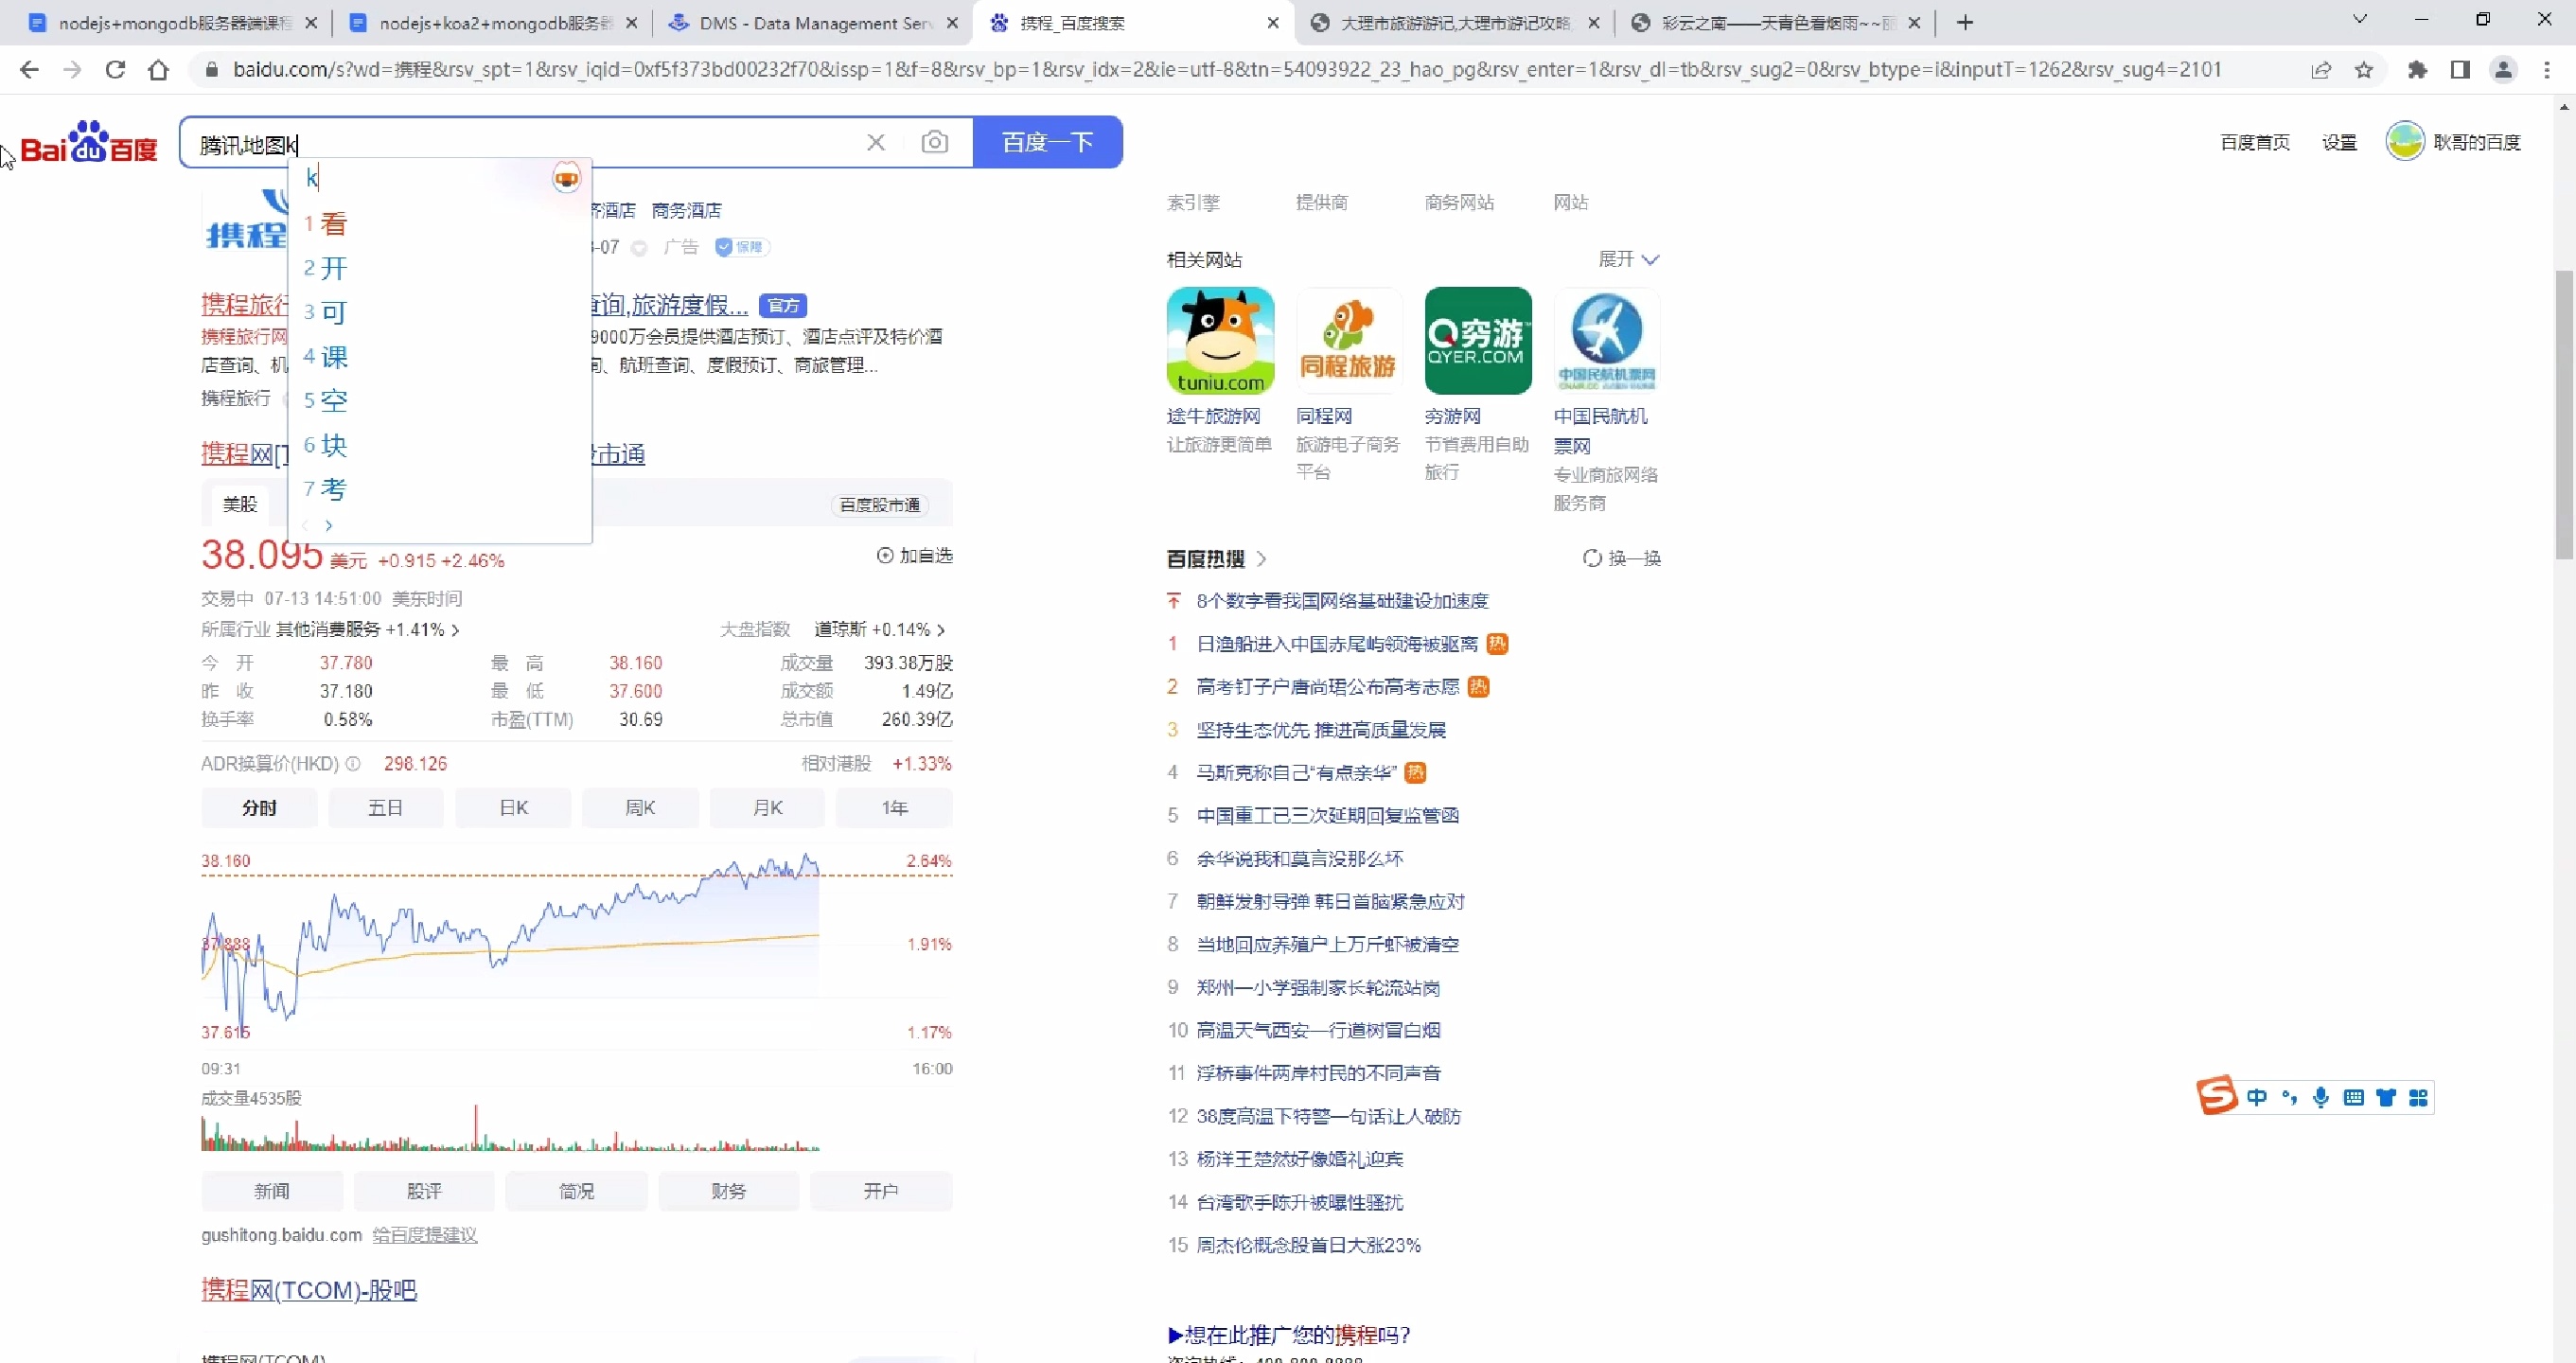Open Sogou skin shirt icon
This screenshot has width=2576, height=1363.
click(2387, 1097)
